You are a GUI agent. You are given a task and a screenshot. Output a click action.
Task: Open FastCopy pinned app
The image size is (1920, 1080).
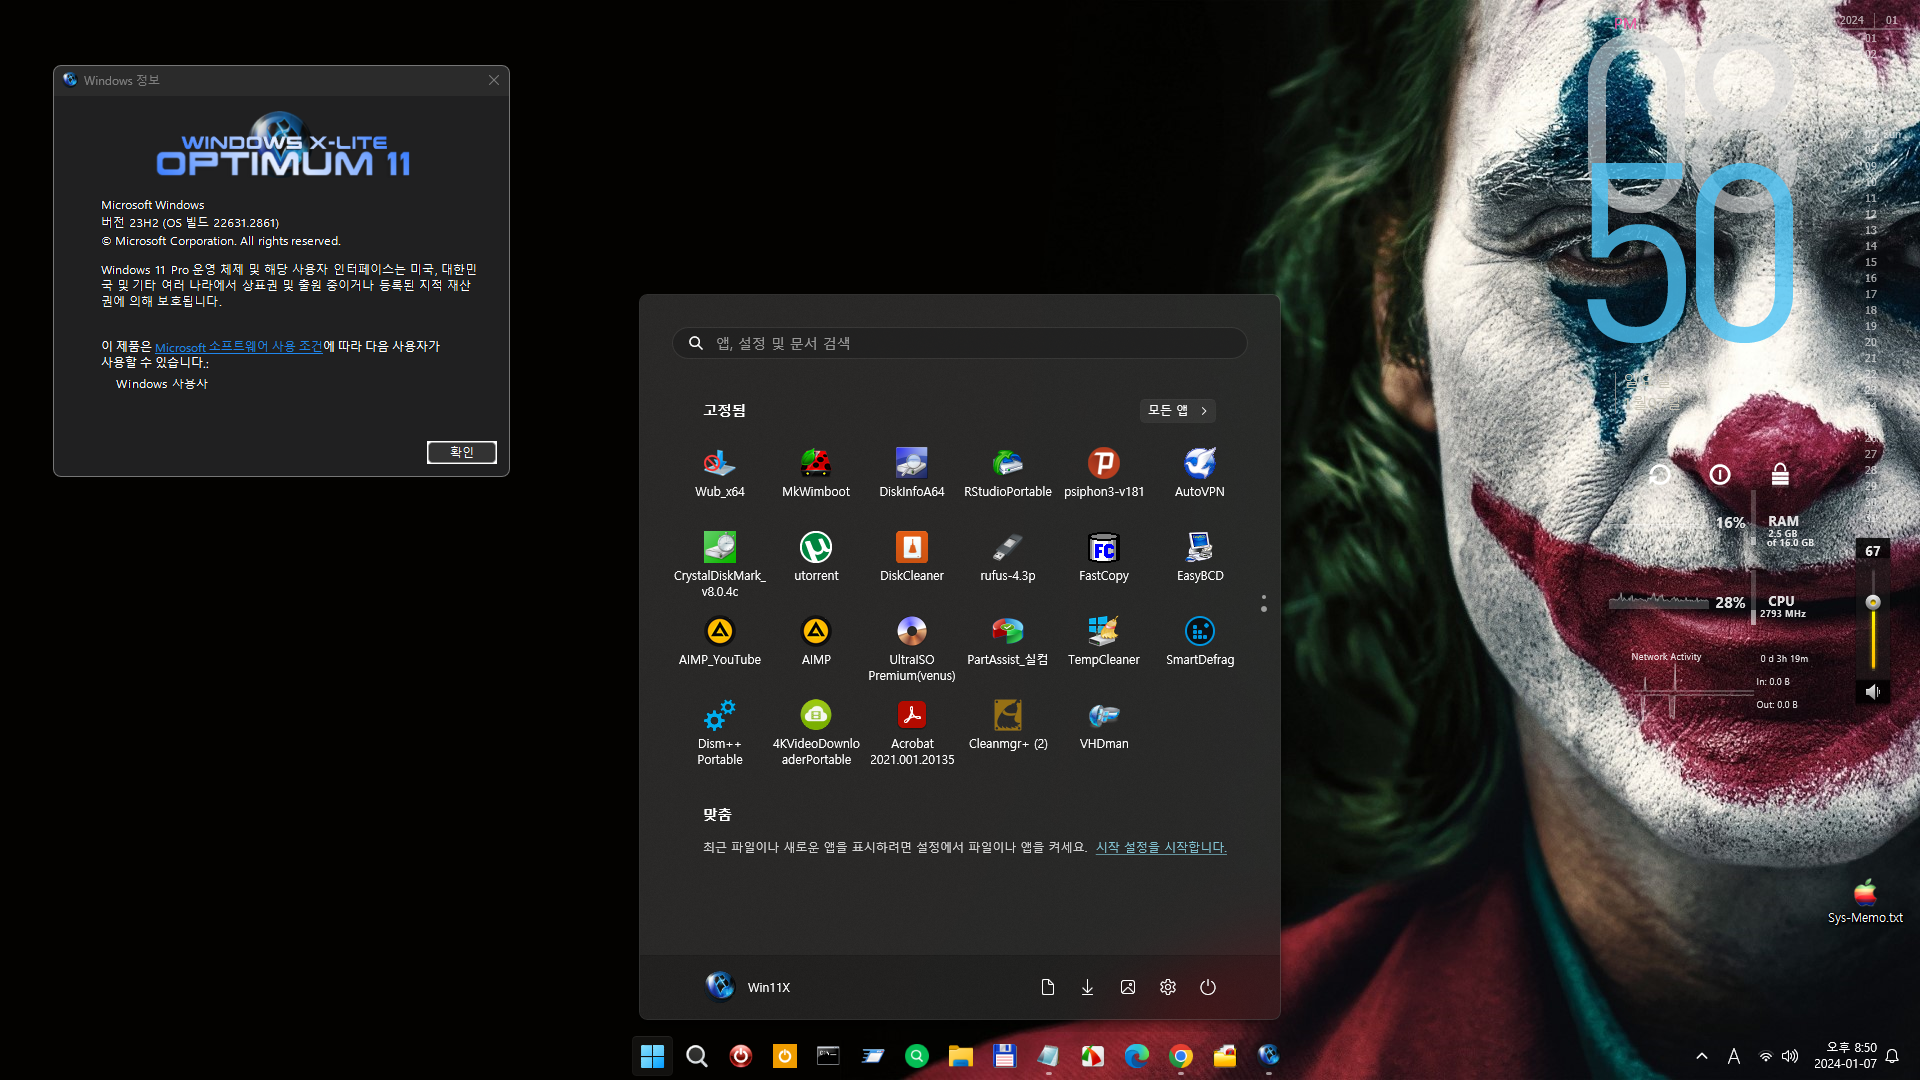[1104, 556]
